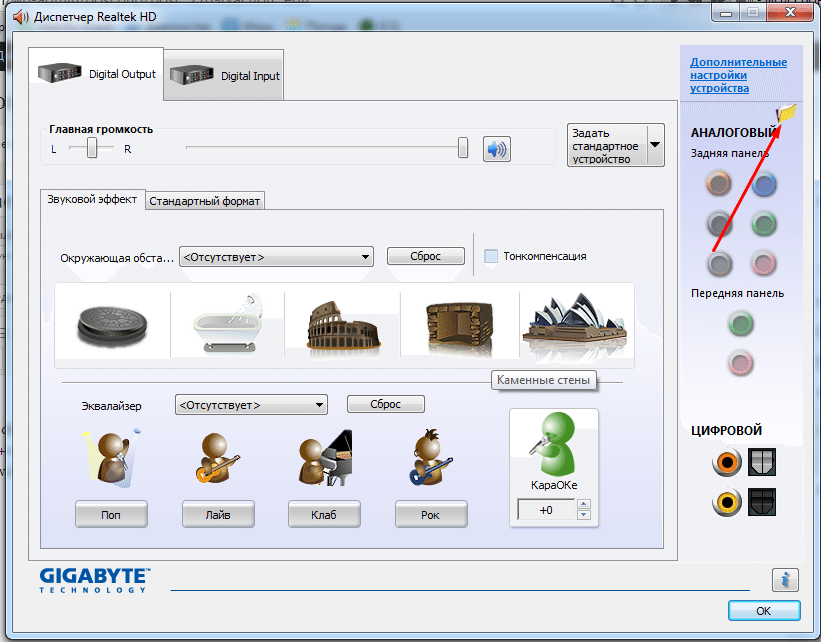Minimize the Диспетчер Realtek HD window
This screenshot has width=821, height=642.
pyautogui.click(x=726, y=13)
